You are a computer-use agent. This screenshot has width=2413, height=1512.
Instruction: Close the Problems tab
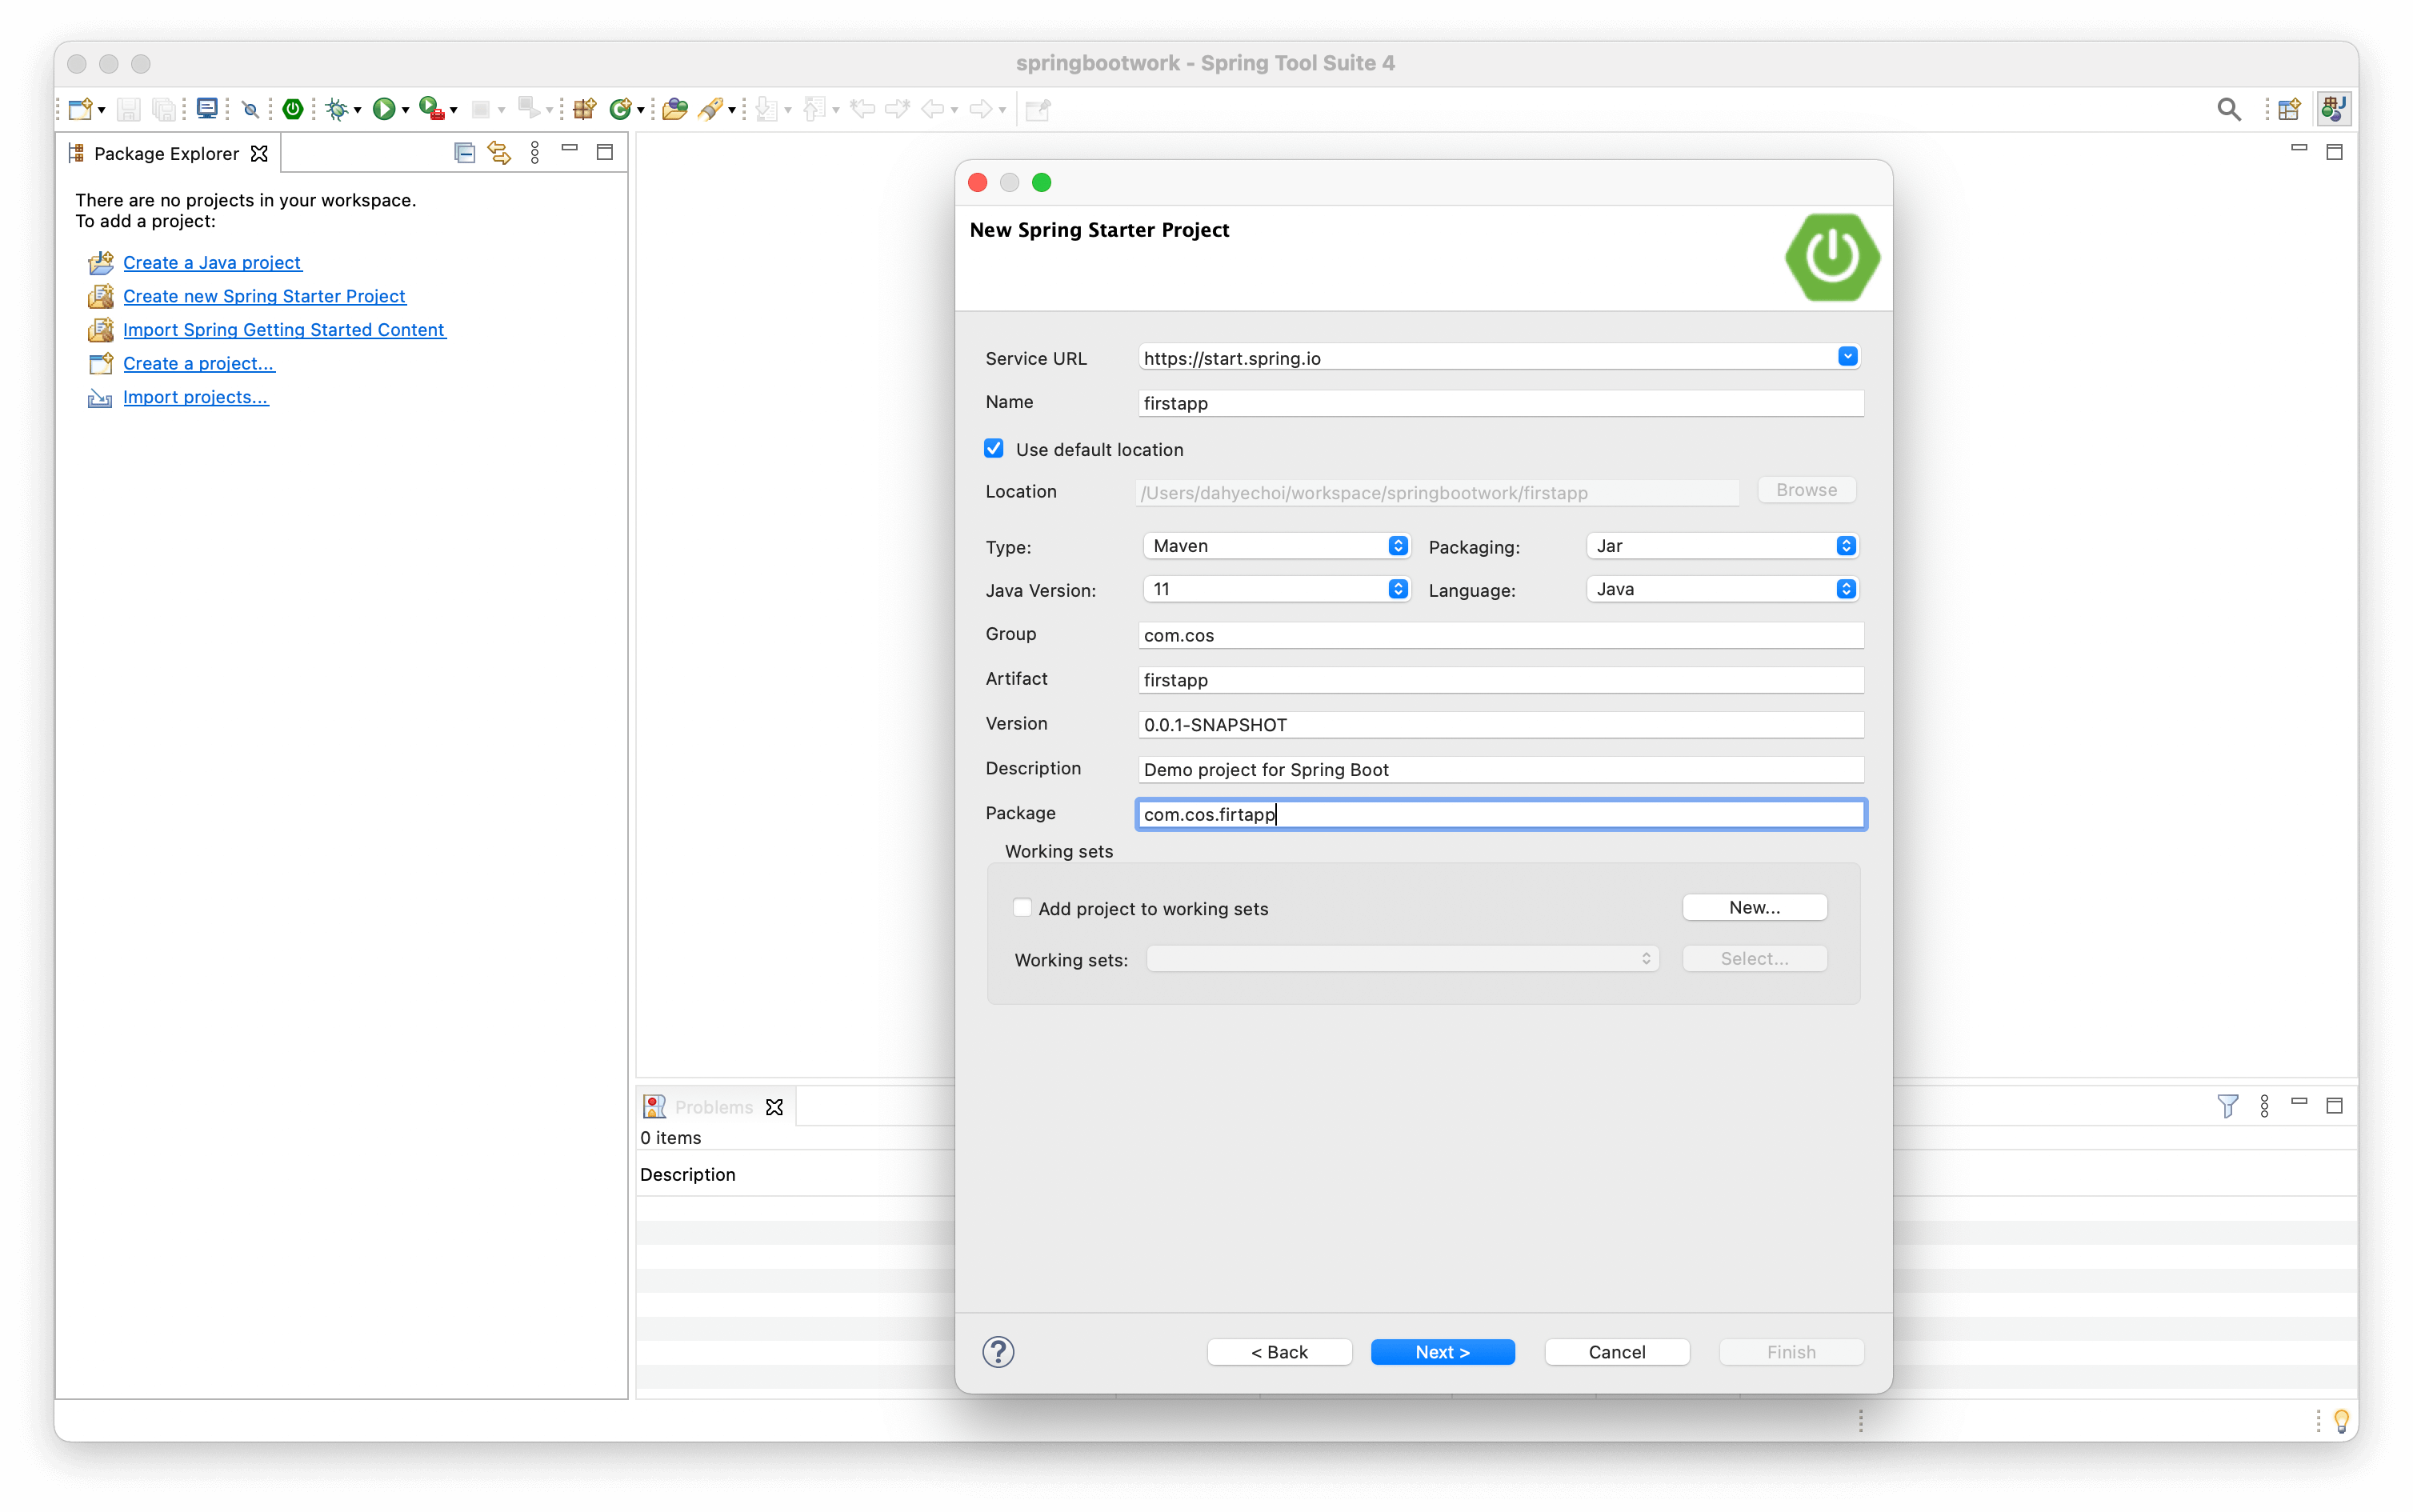(x=774, y=1107)
